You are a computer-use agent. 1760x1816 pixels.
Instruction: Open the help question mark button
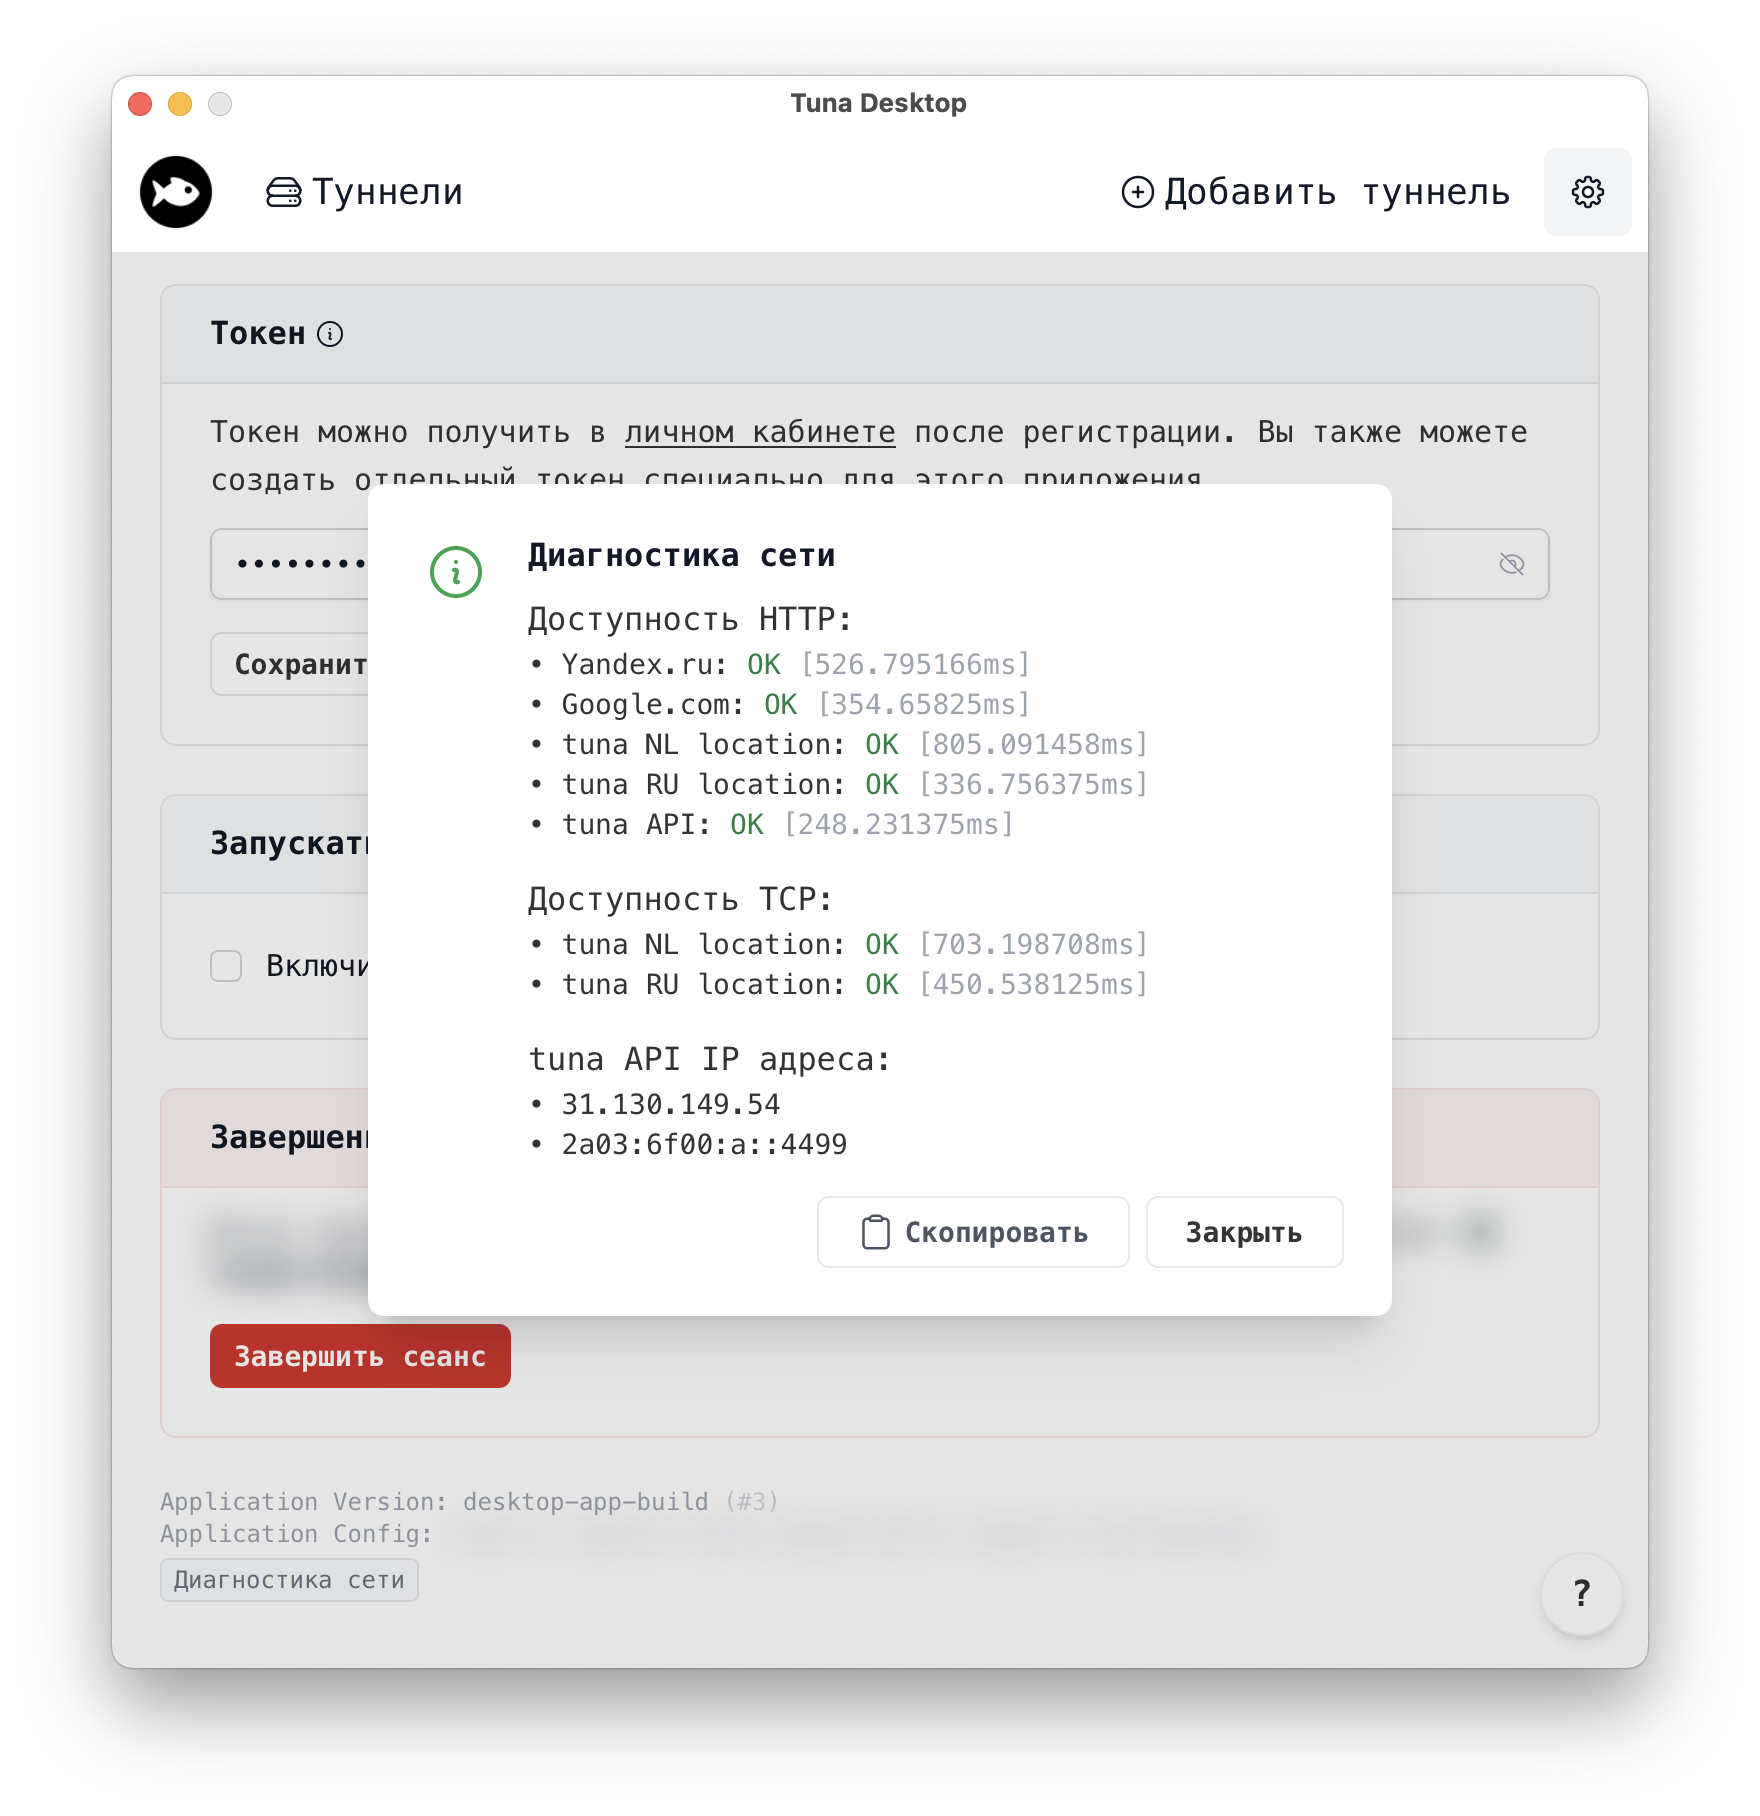pos(1581,1594)
